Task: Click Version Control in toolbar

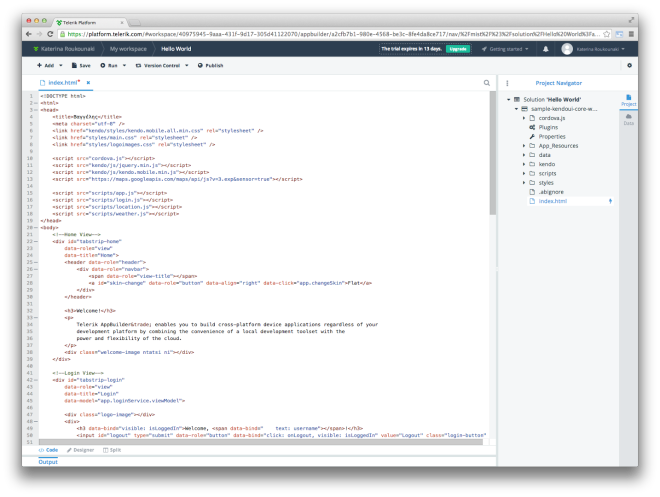Action: (158, 65)
